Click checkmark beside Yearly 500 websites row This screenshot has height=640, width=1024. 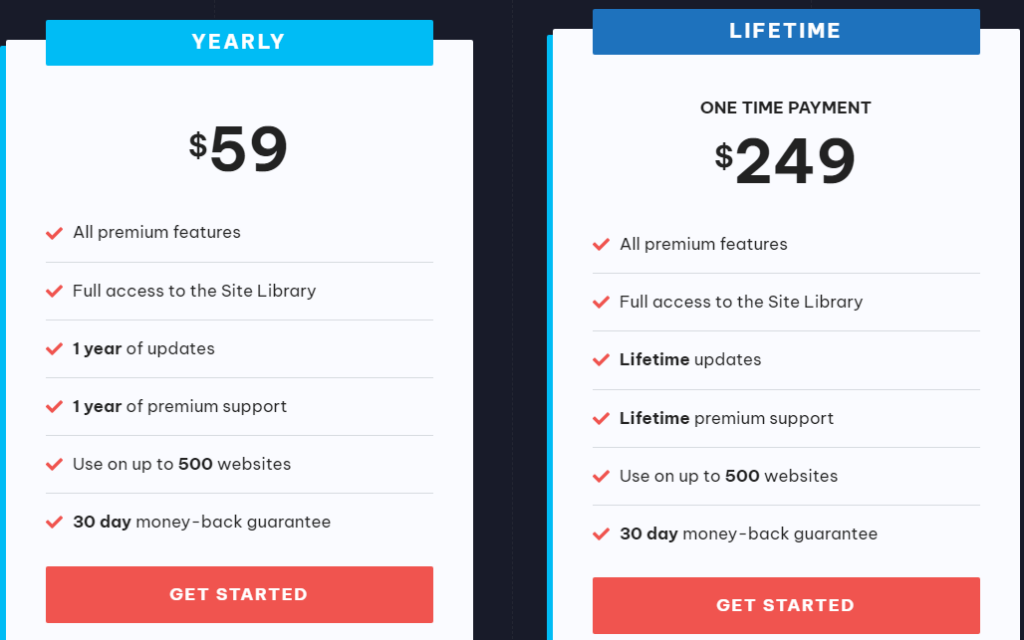coord(55,465)
